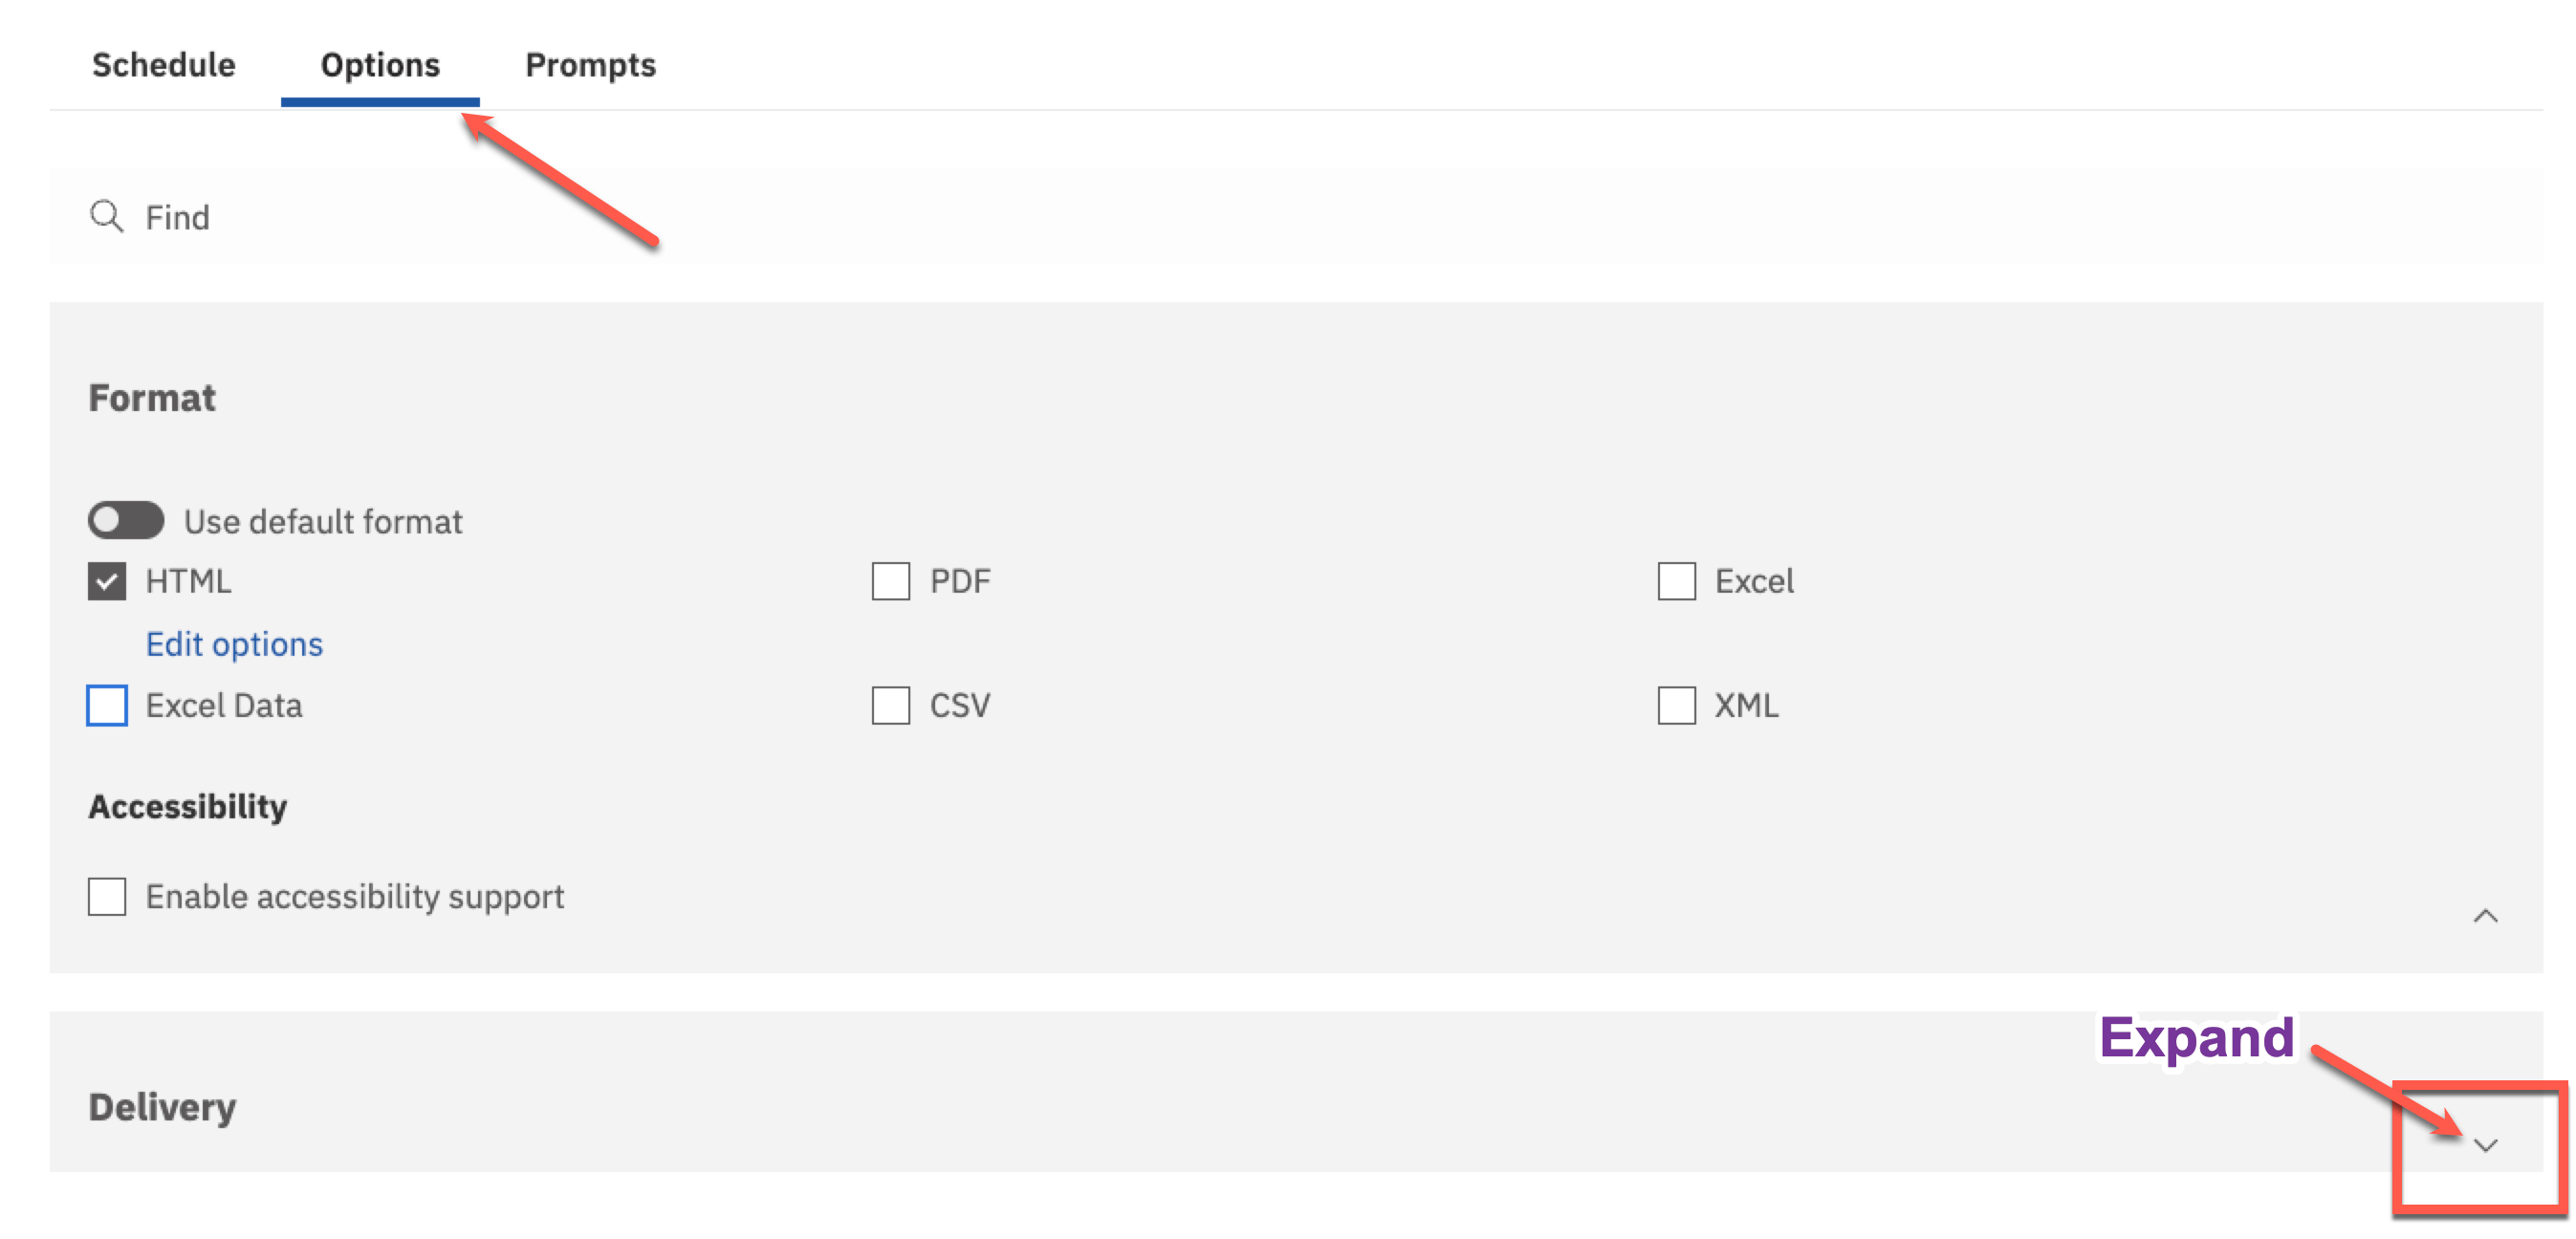
Task: Collapse the Accessibility area chevron
Action: tap(2487, 915)
